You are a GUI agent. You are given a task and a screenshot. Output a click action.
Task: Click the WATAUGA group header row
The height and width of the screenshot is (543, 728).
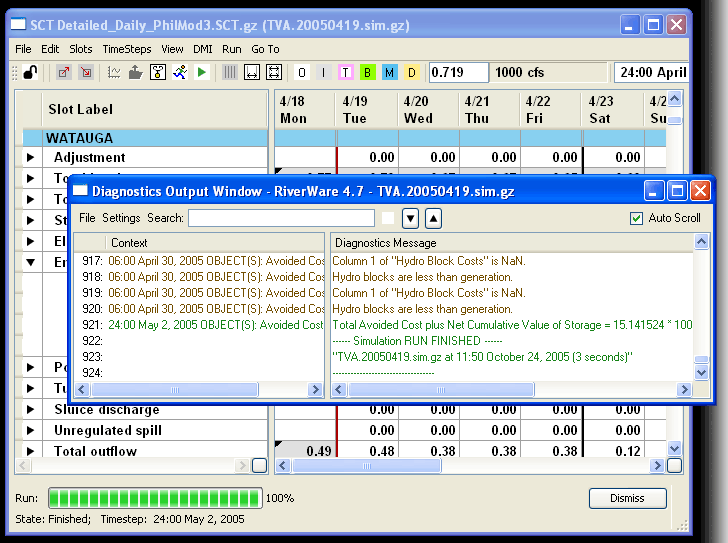pos(145,138)
